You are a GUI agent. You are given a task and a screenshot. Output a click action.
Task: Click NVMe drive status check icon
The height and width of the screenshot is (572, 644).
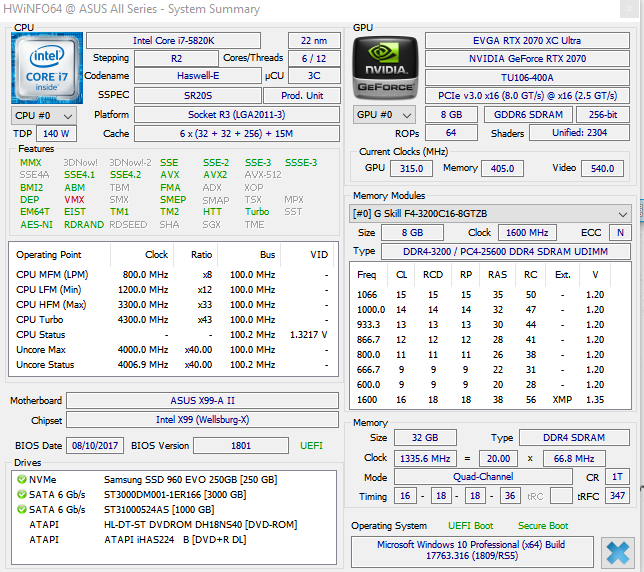tap(21, 479)
